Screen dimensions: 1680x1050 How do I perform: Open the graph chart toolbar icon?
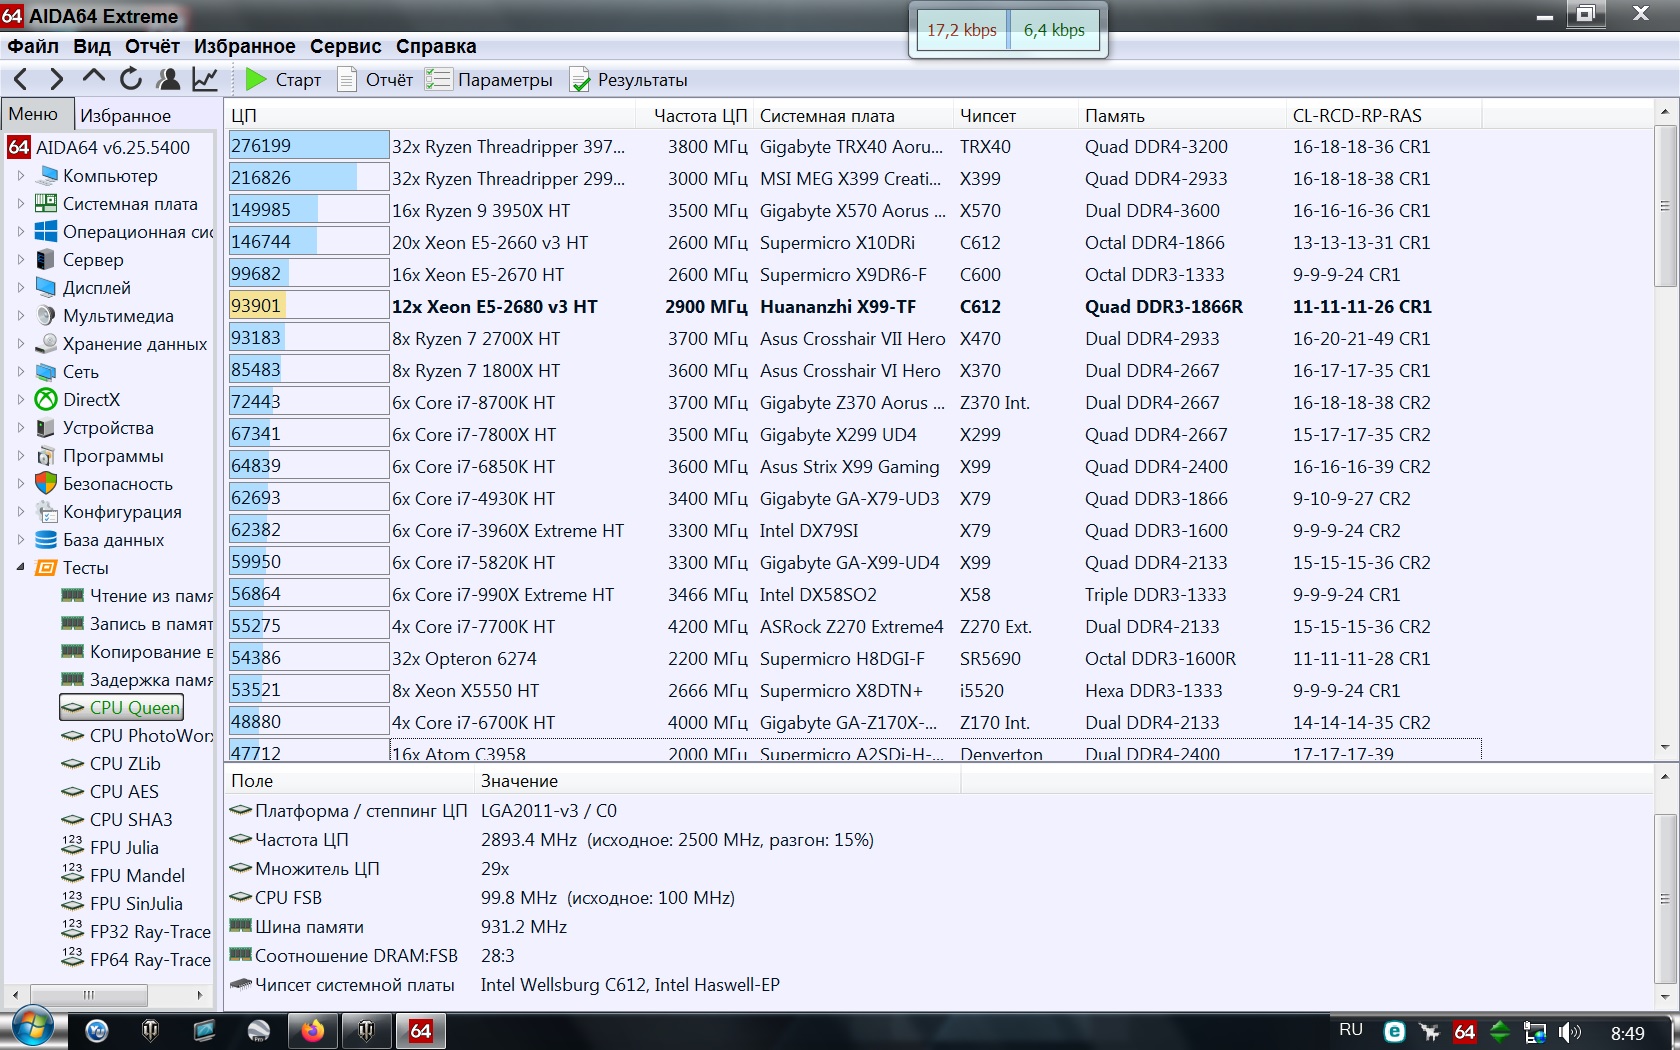[x=205, y=79]
